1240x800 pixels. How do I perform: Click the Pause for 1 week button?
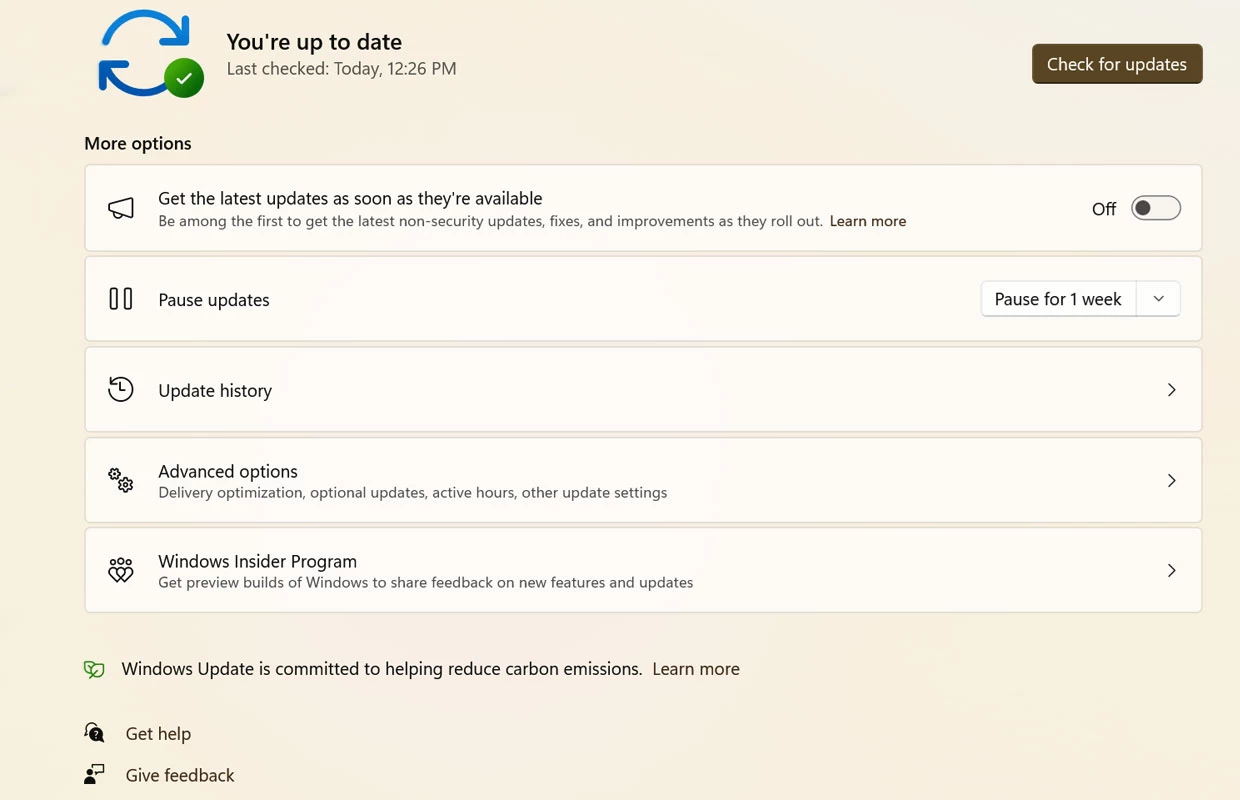click(x=1058, y=299)
